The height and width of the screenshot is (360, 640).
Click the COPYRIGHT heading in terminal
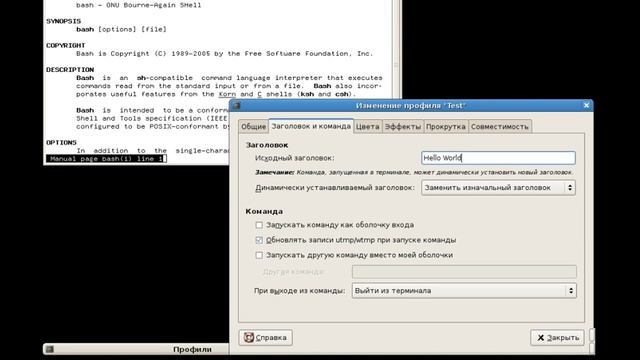click(66, 45)
